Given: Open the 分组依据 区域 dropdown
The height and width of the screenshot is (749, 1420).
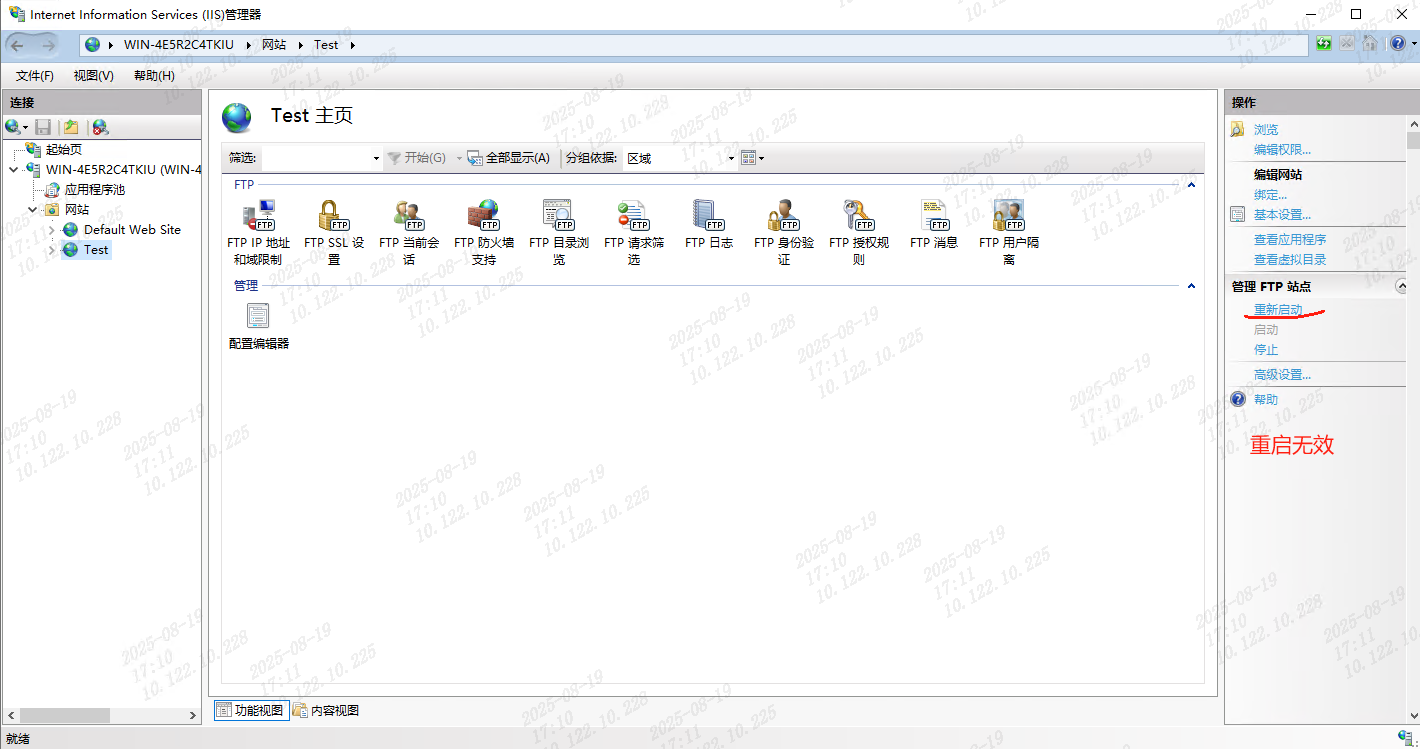Looking at the screenshot, I should coord(731,158).
